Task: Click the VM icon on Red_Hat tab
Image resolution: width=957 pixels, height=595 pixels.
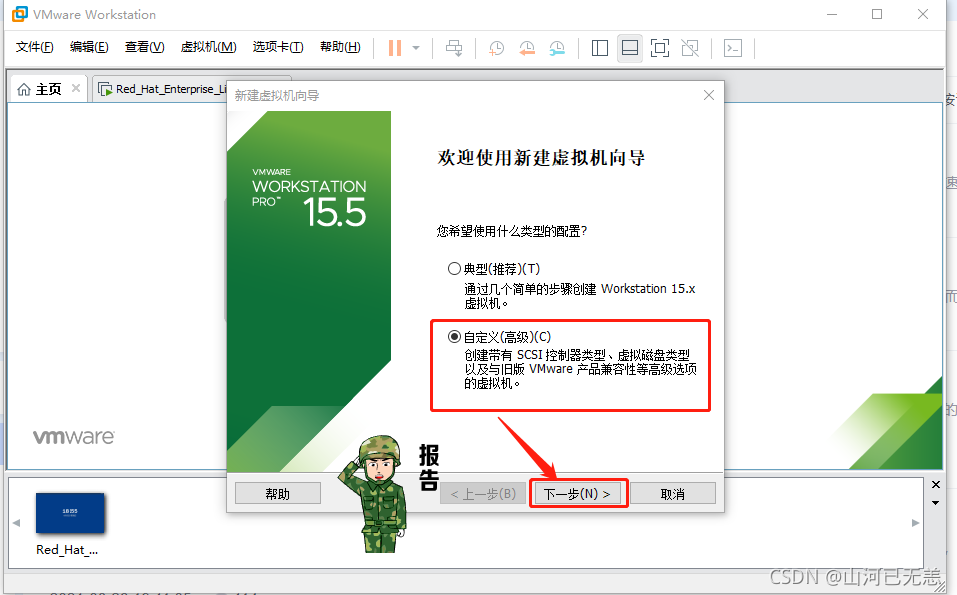Action: pyautogui.click(x=105, y=90)
